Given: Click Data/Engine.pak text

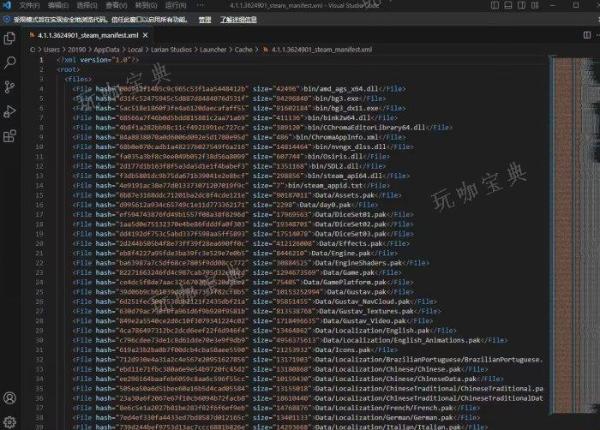Looking at the screenshot, I should [341, 253].
